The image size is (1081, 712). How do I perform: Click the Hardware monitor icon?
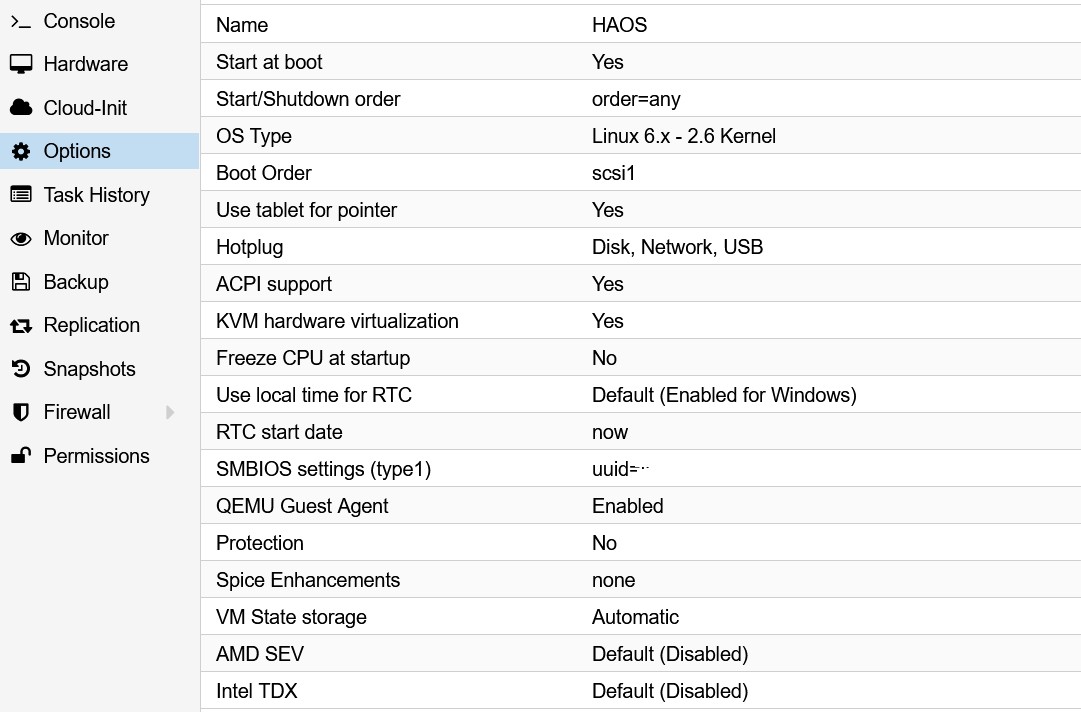pos(20,64)
